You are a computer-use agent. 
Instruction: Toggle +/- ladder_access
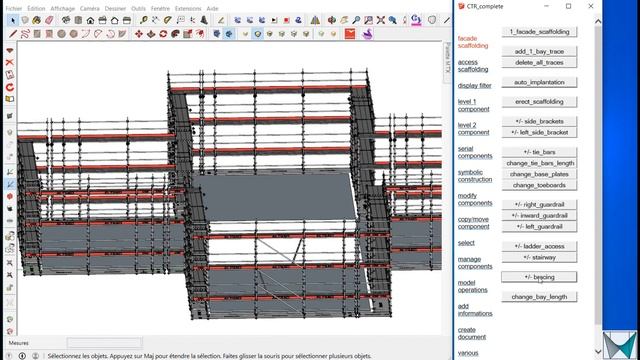539,246
